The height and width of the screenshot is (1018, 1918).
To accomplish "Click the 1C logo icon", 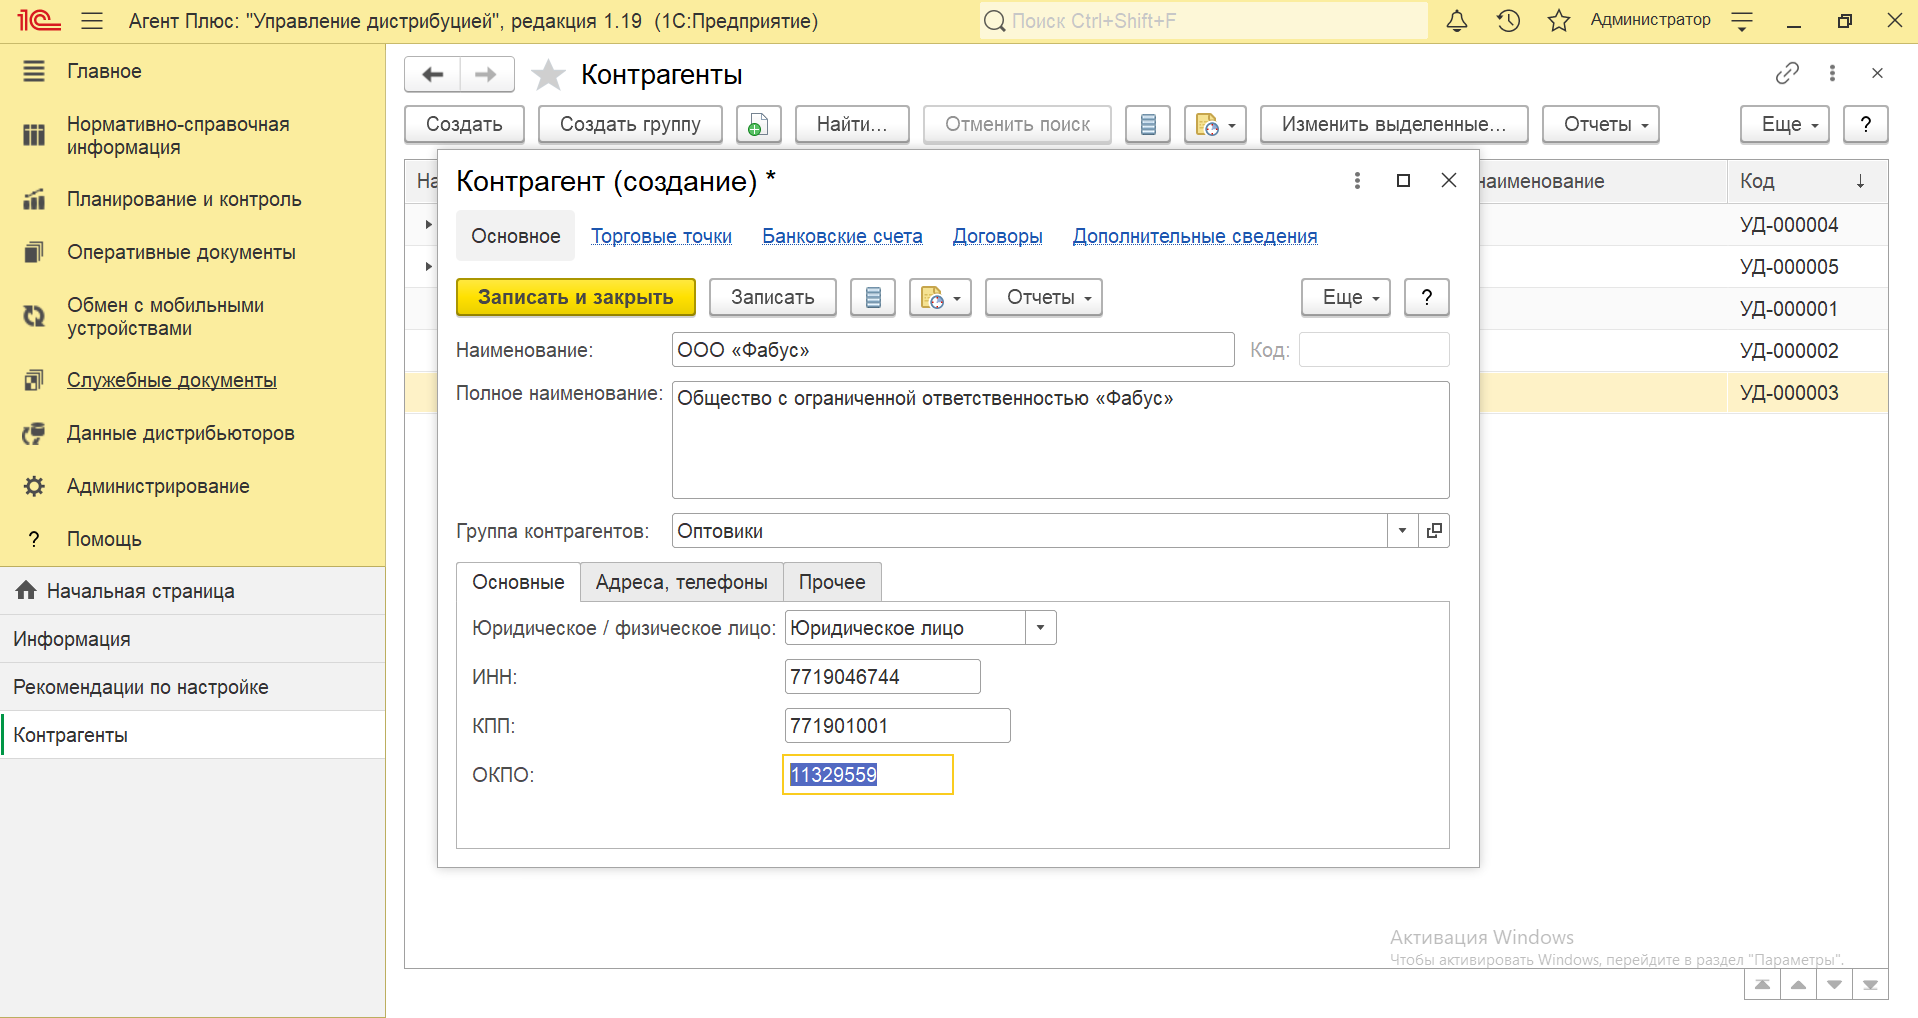I will [39, 21].
